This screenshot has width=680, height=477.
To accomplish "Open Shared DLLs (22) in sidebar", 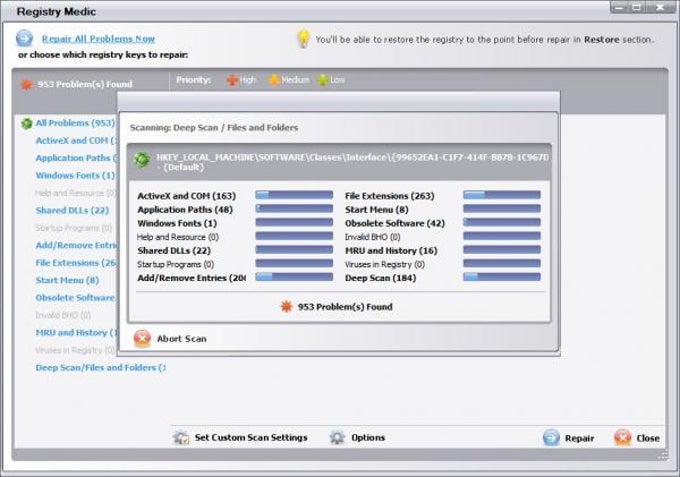I will click(x=72, y=210).
